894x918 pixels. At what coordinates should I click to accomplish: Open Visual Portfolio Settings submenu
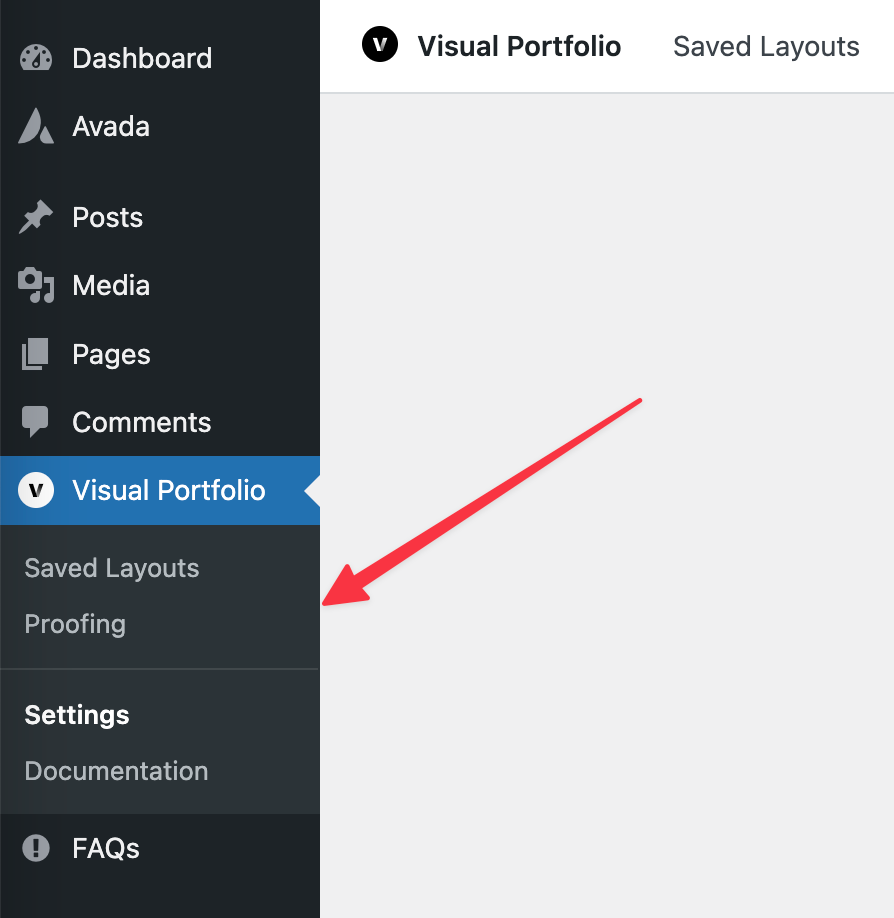(77, 715)
